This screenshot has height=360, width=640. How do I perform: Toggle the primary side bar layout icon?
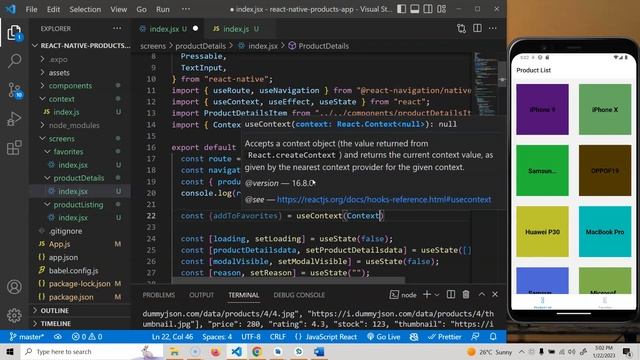(x=402, y=9)
